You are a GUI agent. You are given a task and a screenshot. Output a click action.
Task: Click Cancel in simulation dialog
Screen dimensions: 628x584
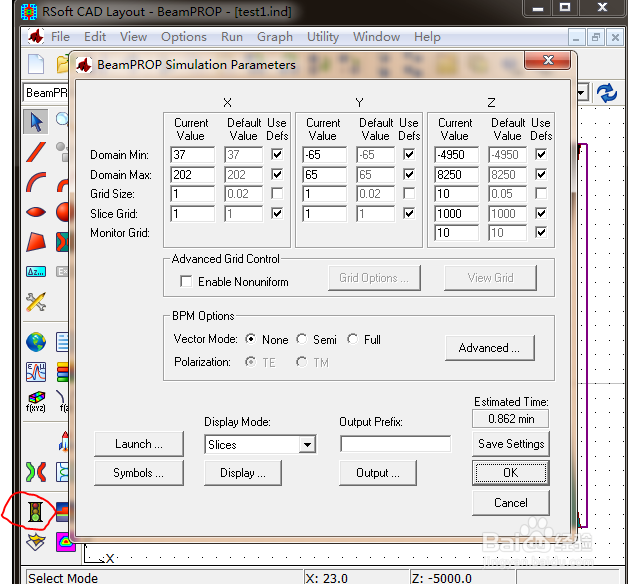[511, 503]
